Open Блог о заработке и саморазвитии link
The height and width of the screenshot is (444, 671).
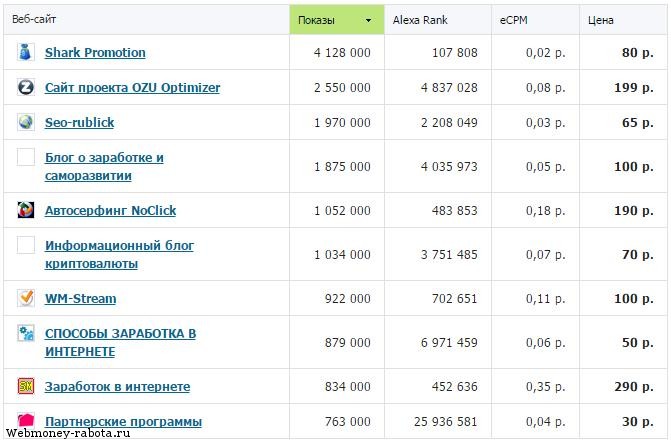104,166
